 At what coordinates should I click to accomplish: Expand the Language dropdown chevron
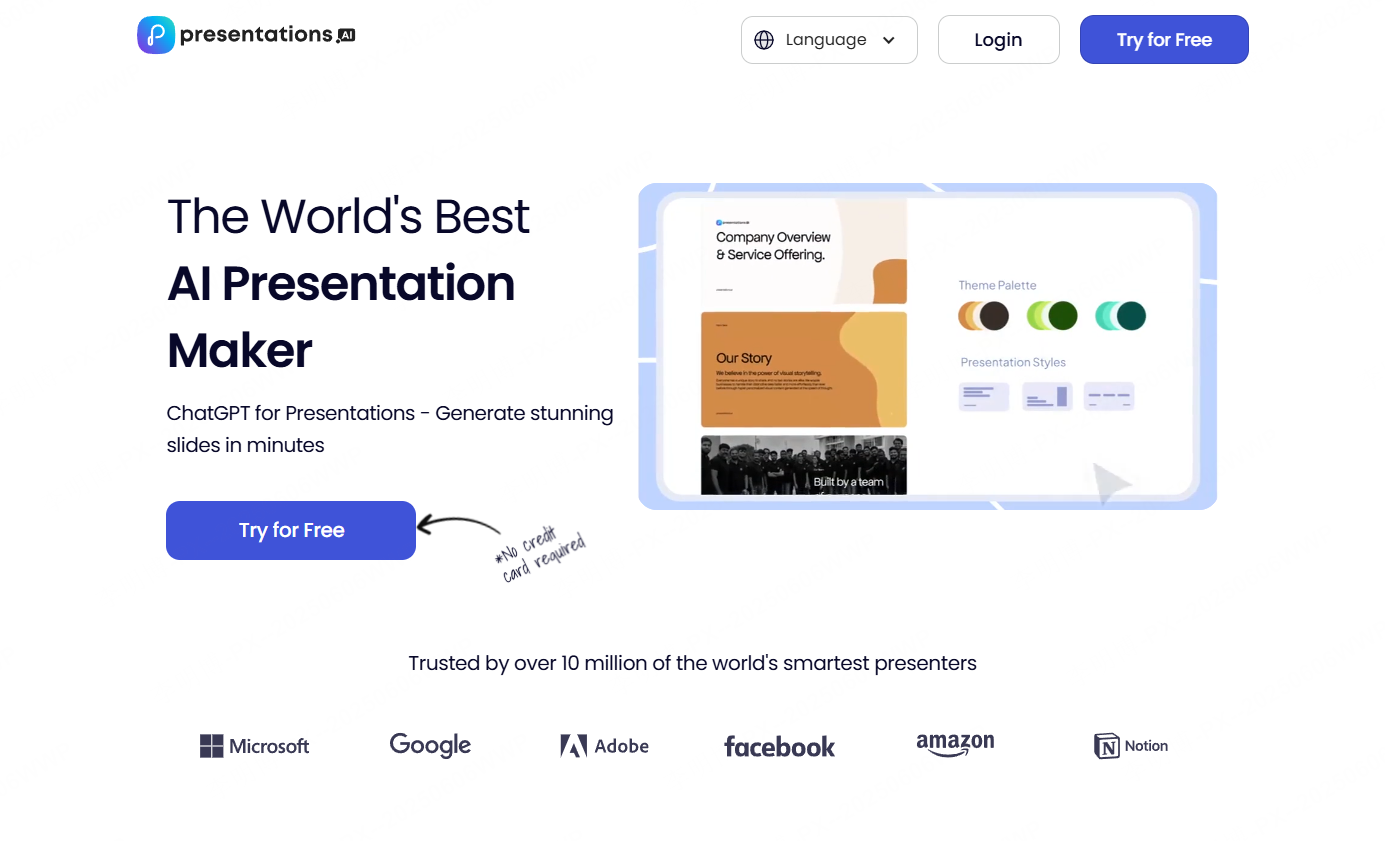coord(888,40)
